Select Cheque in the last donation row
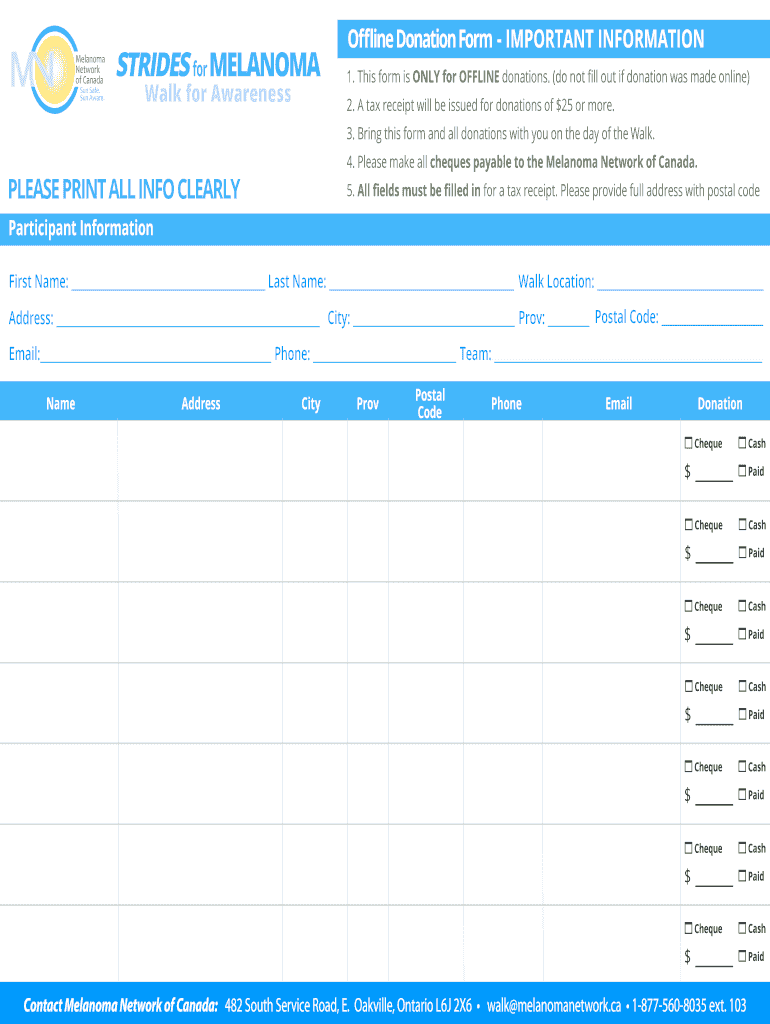770x1024 pixels. (x=689, y=928)
